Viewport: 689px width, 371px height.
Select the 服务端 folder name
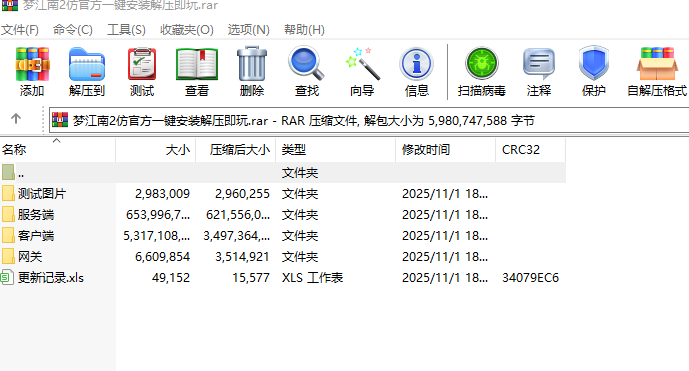[x=36, y=215]
